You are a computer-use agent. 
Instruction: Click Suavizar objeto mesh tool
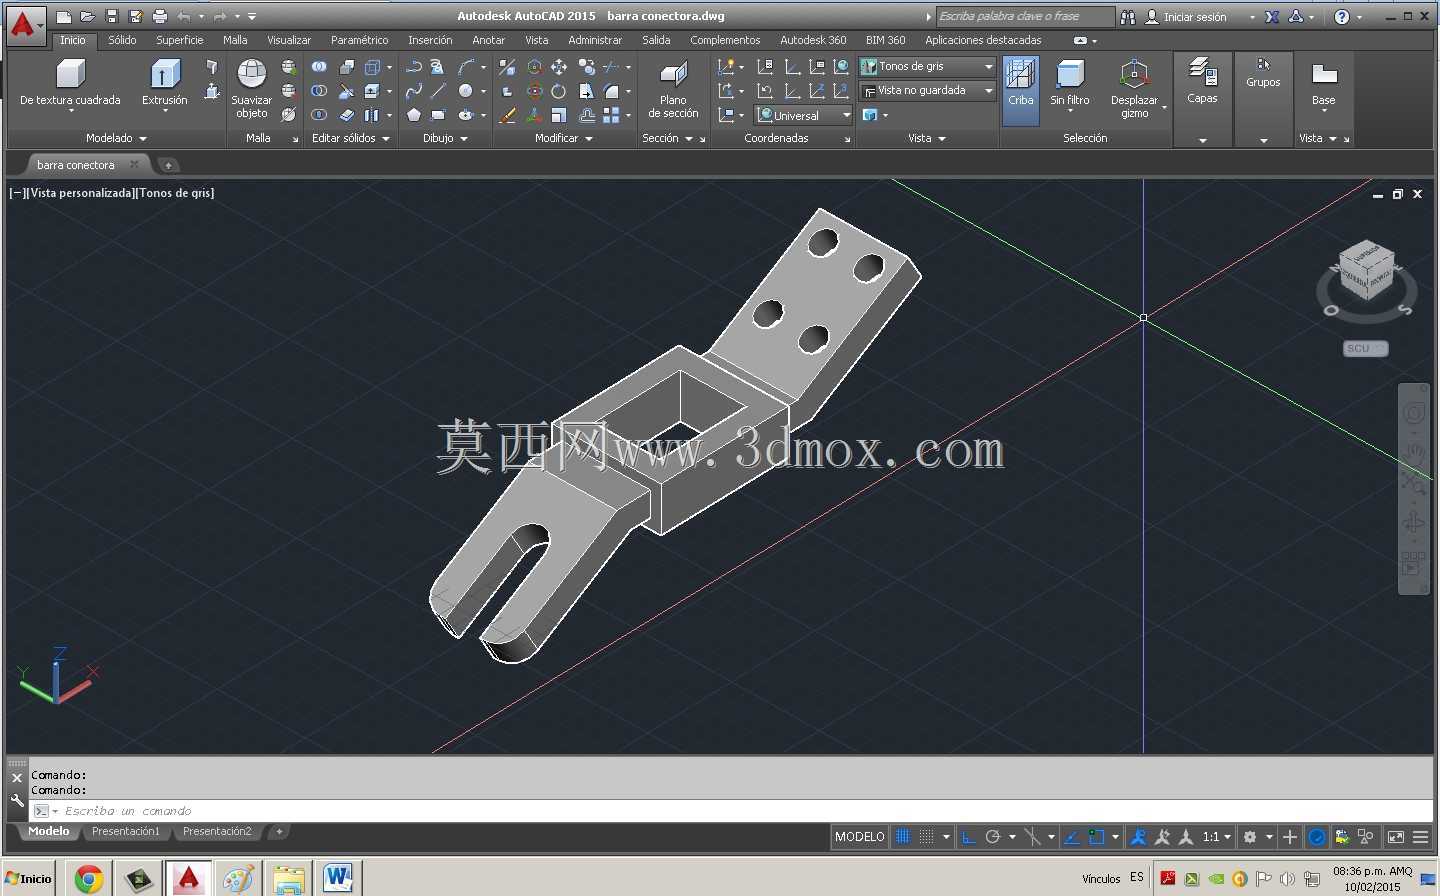point(251,88)
